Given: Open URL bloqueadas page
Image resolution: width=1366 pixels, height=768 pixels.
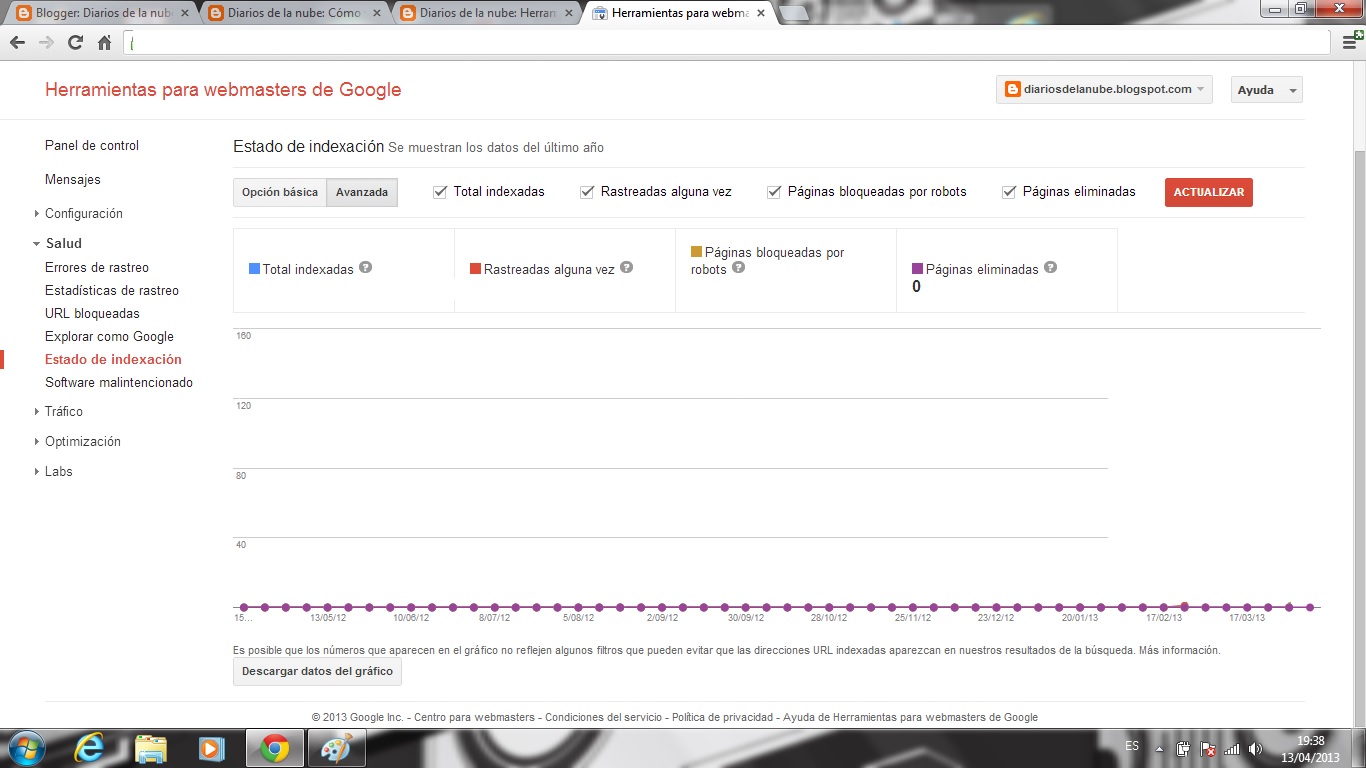Looking at the screenshot, I should pyautogui.click(x=92, y=313).
